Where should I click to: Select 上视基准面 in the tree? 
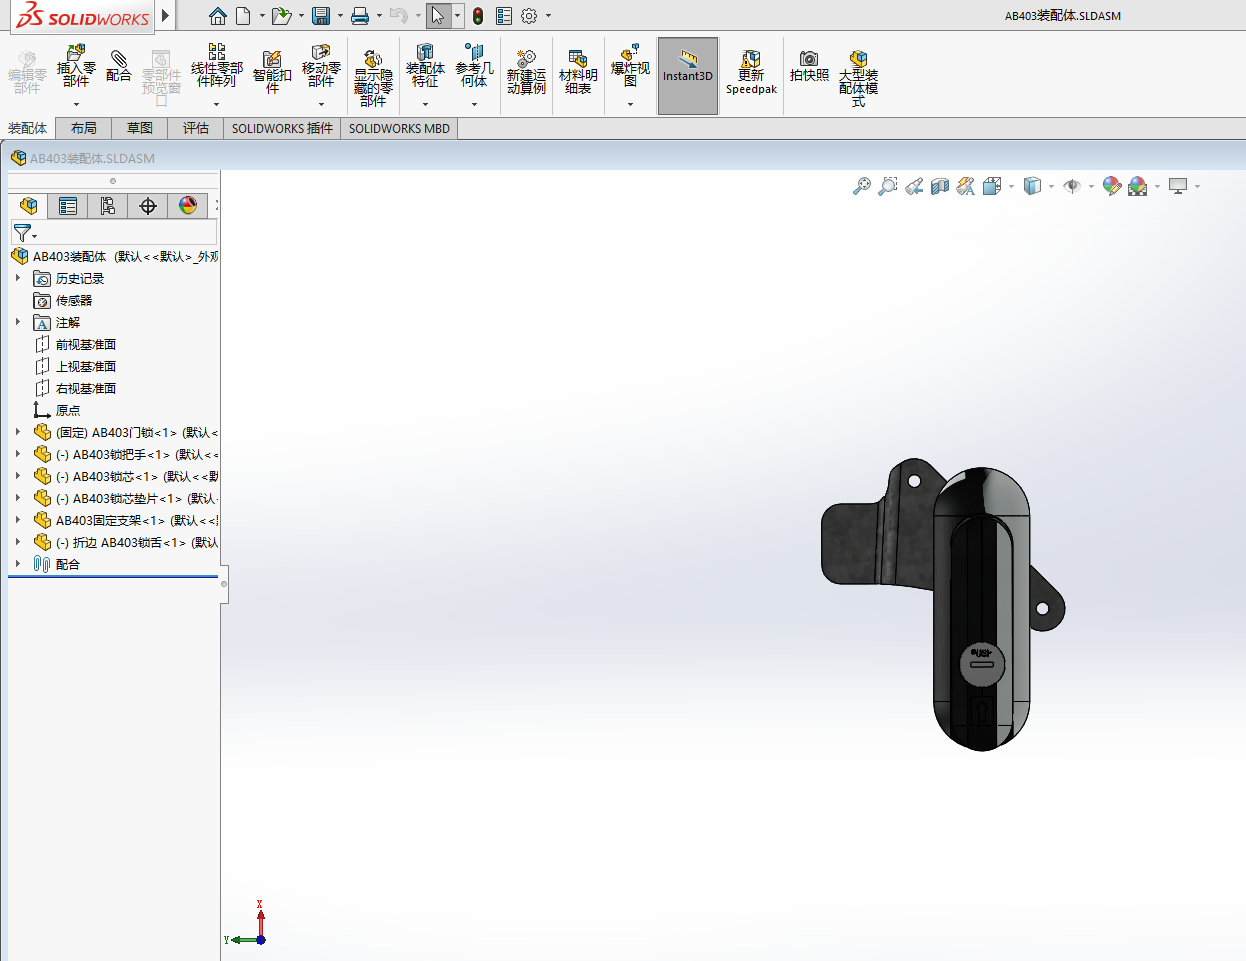[85, 366]
